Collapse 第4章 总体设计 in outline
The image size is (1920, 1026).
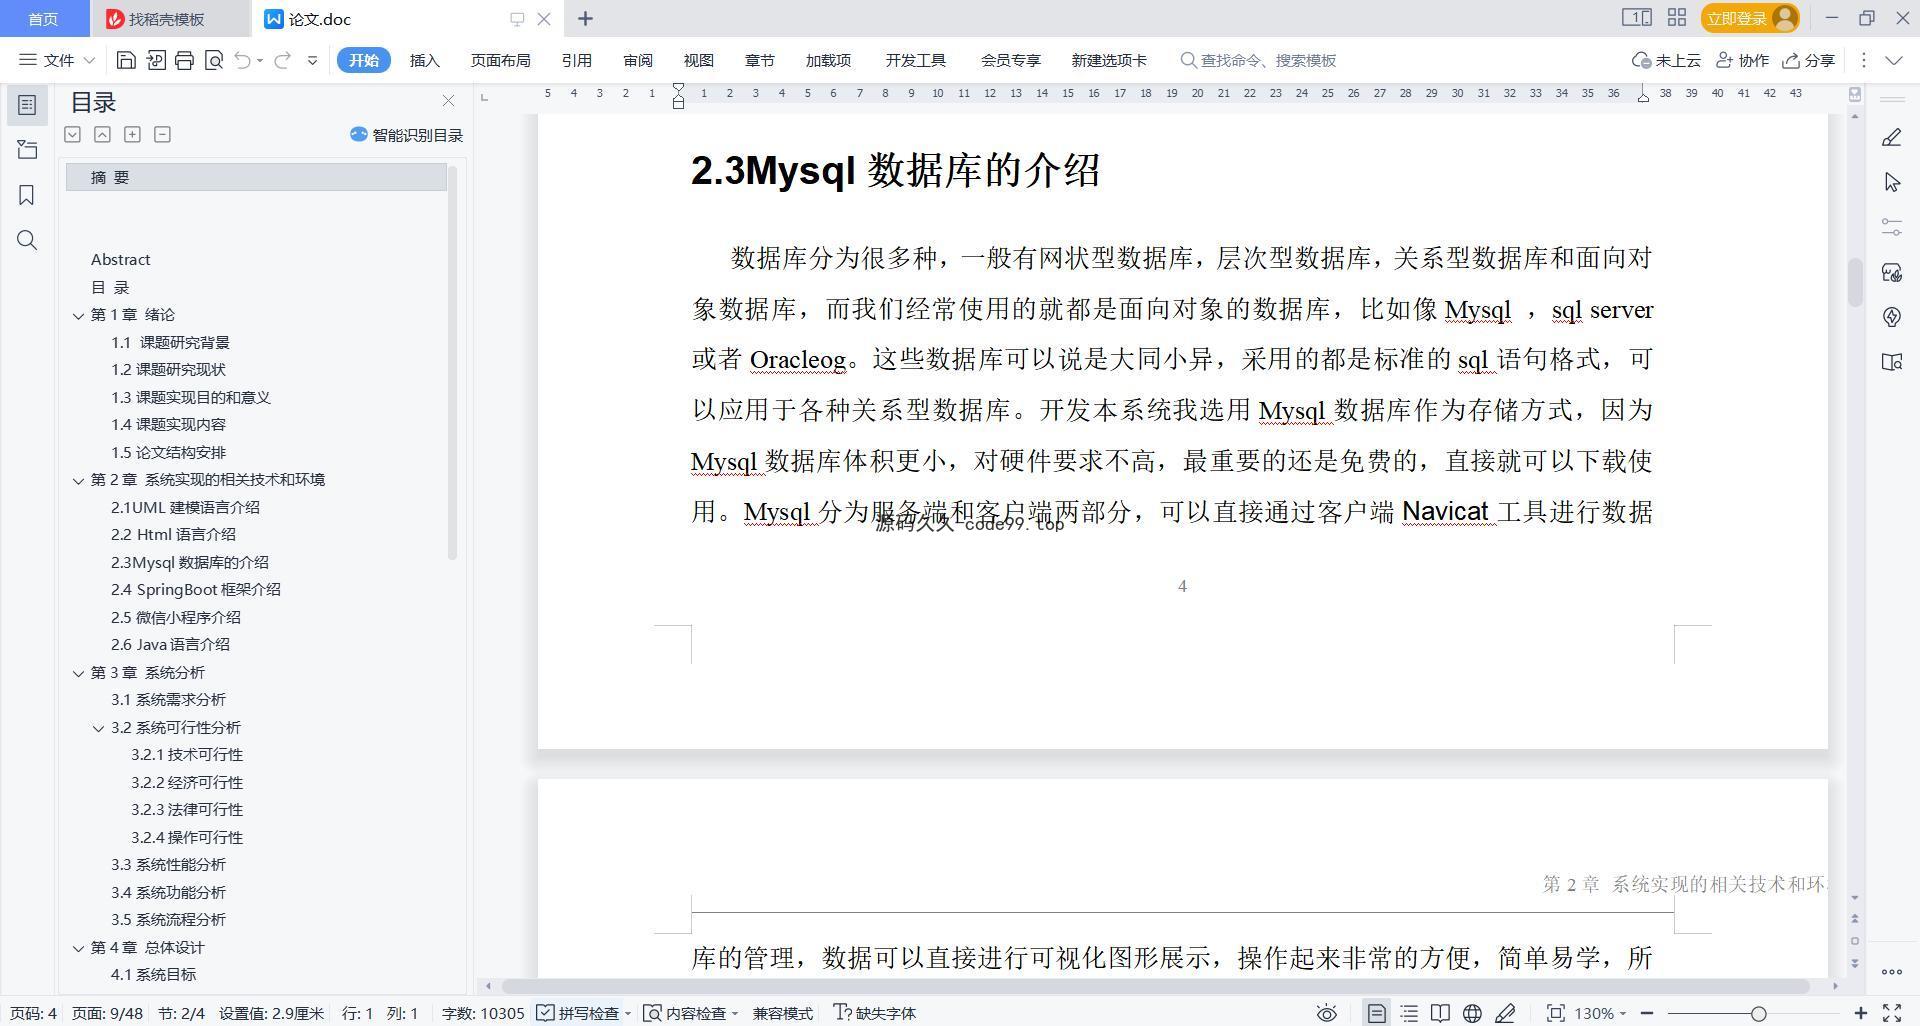tap(78, 948)
